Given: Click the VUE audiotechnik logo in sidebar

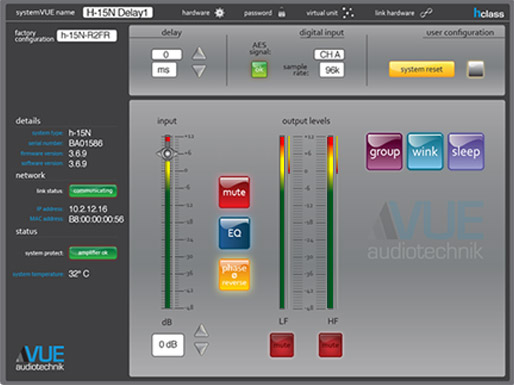Looking at the screenshot, I should (x=40, y=358).
